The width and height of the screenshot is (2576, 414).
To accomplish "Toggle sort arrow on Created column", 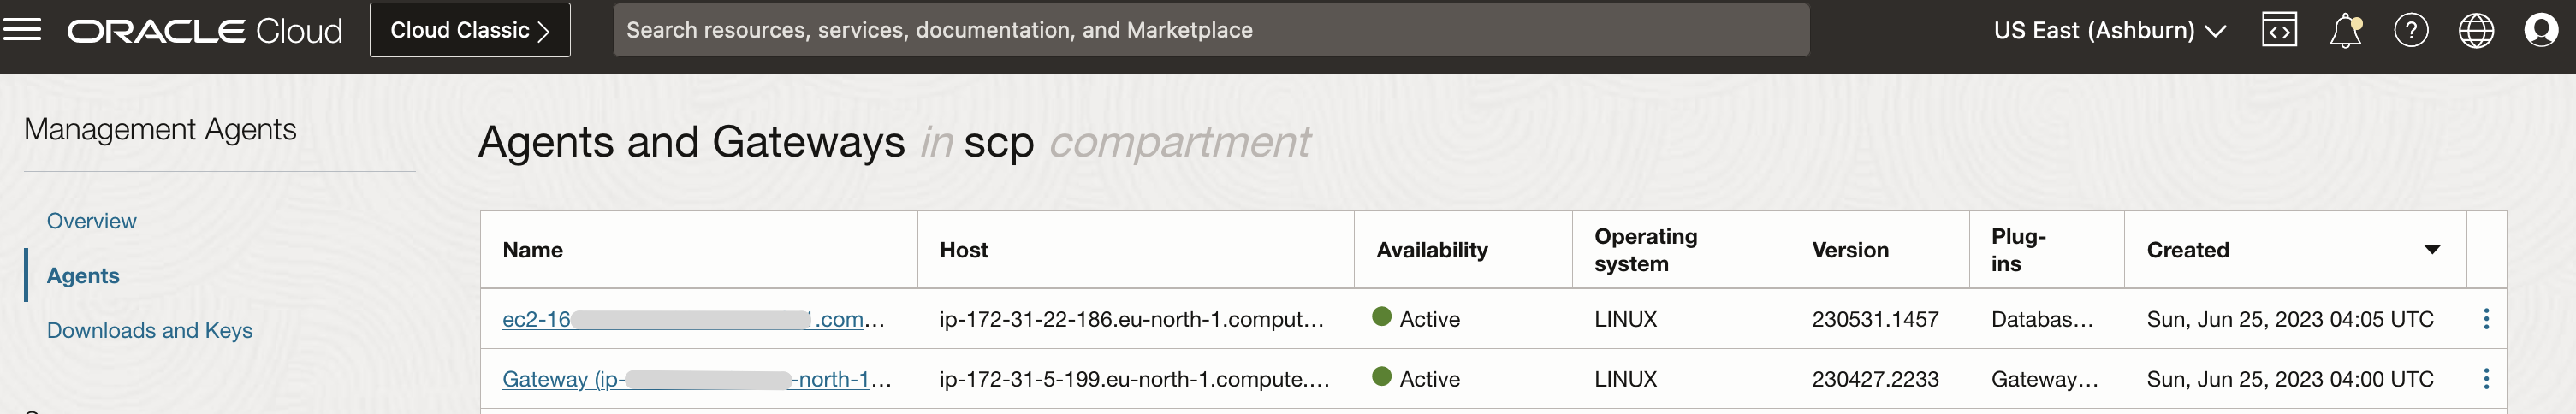I will click(2432, 250).
